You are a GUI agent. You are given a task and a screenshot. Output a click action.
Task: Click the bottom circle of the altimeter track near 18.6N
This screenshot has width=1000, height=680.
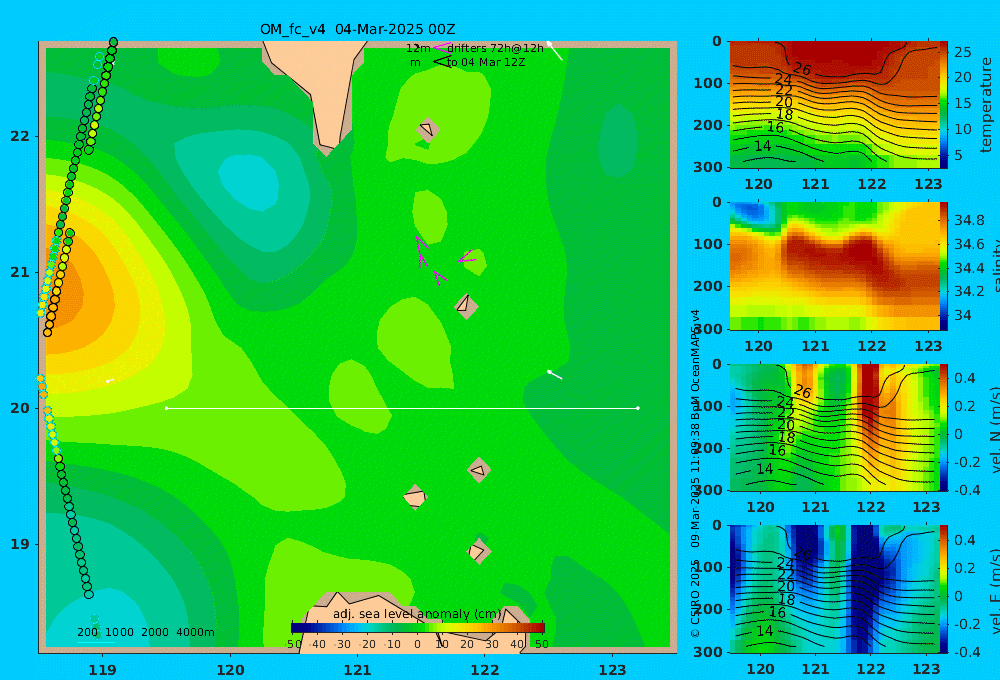click(89, 594)
